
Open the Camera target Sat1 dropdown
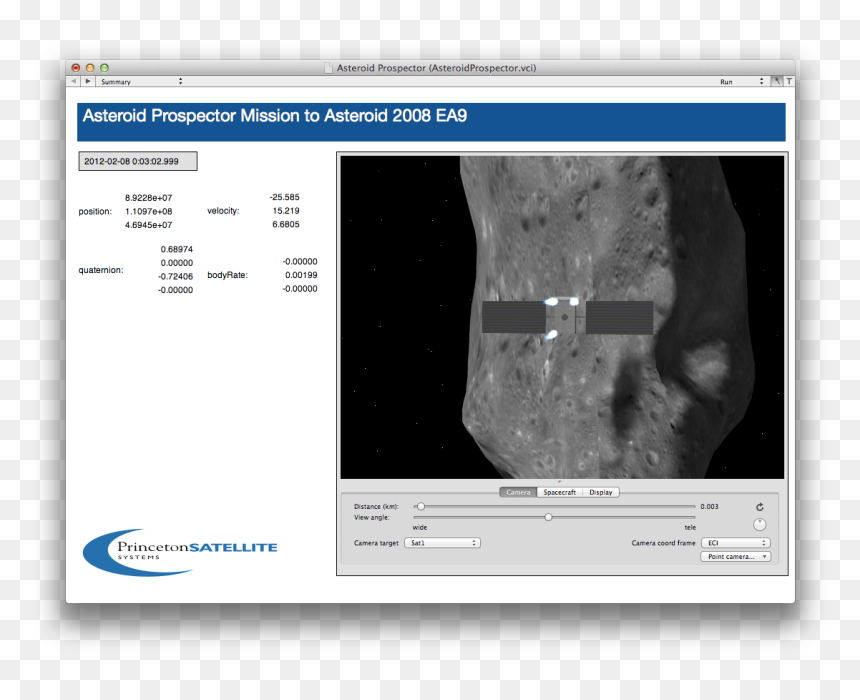pos(442,543)
